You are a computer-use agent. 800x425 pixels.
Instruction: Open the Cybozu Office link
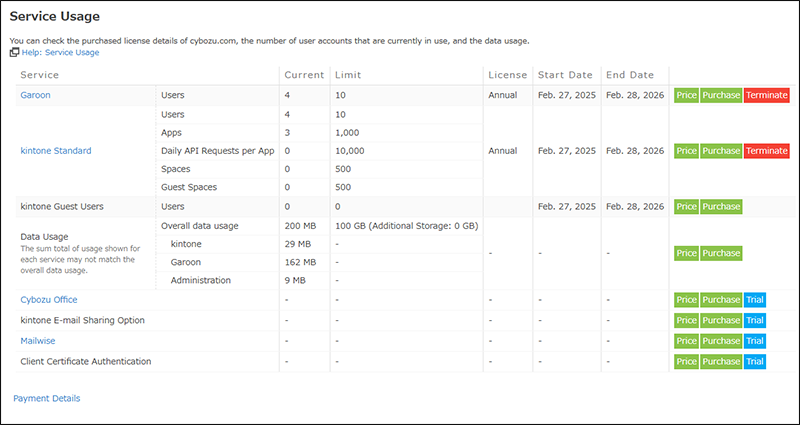[x=49, y=299]
